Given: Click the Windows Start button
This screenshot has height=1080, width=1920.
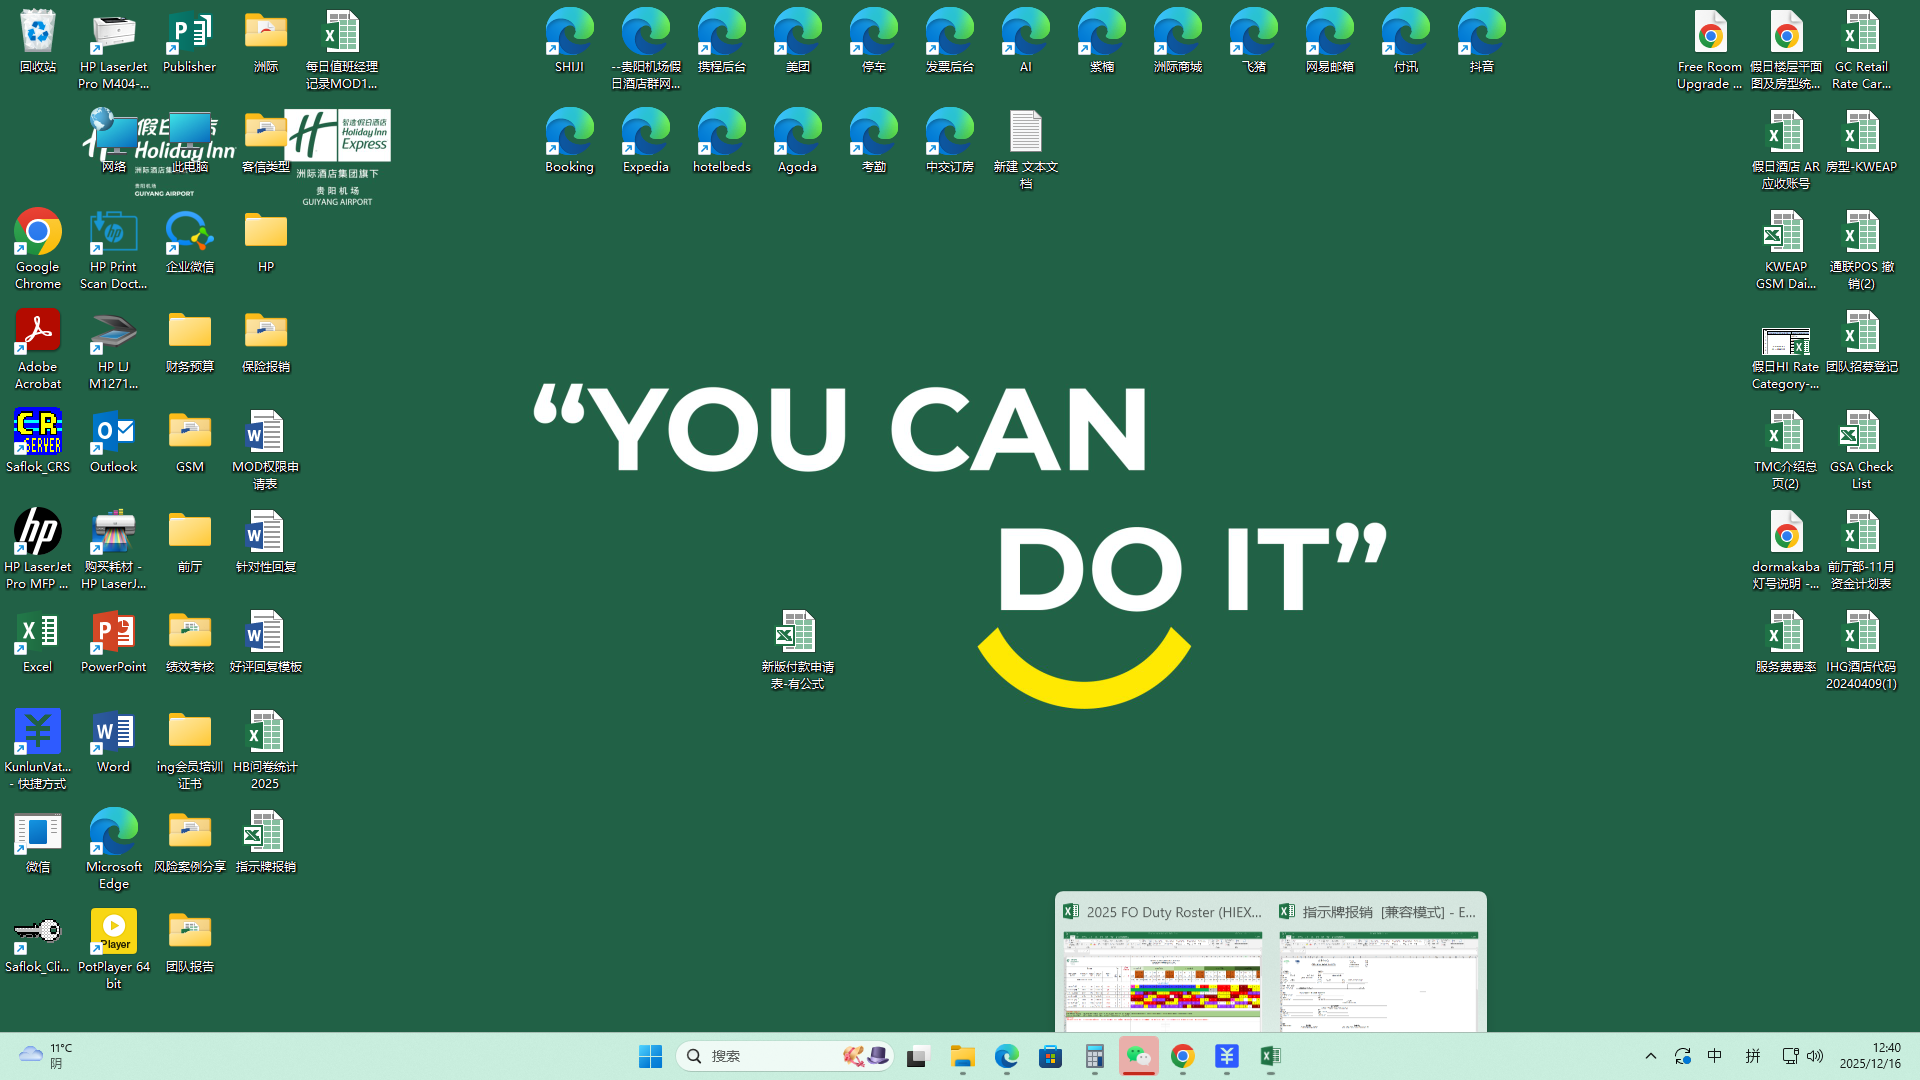Looking at the screenshot, I should 650,1056.
